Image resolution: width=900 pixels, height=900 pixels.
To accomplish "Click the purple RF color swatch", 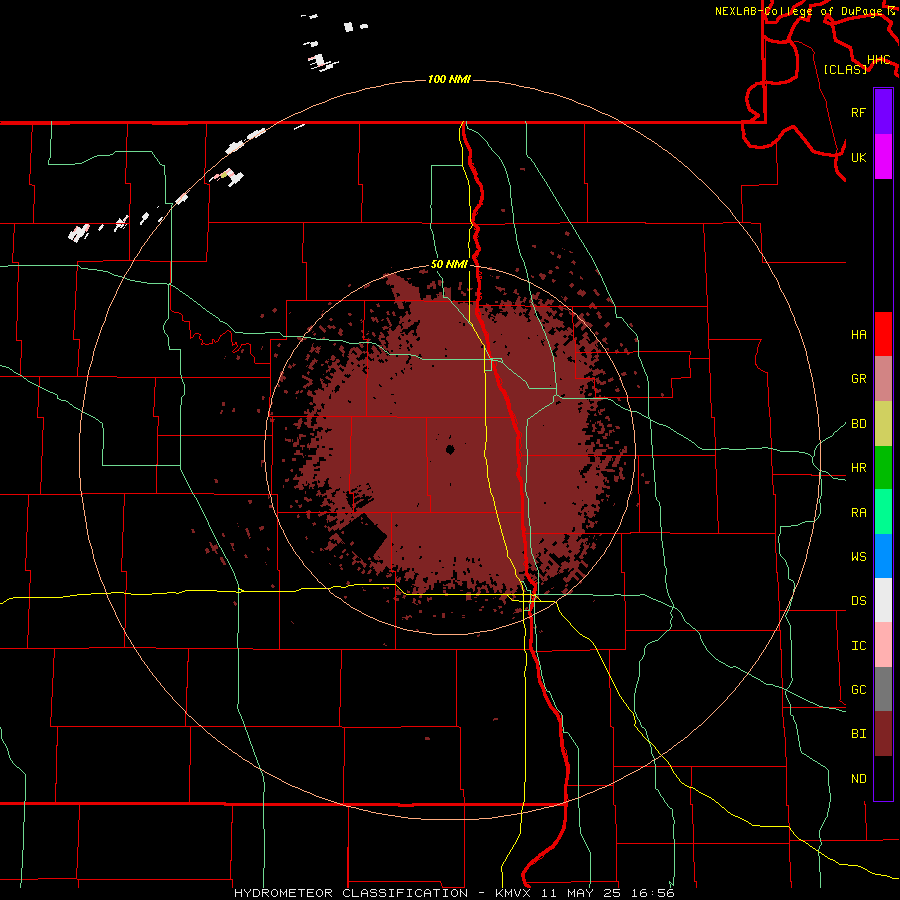I will [883, 112].
